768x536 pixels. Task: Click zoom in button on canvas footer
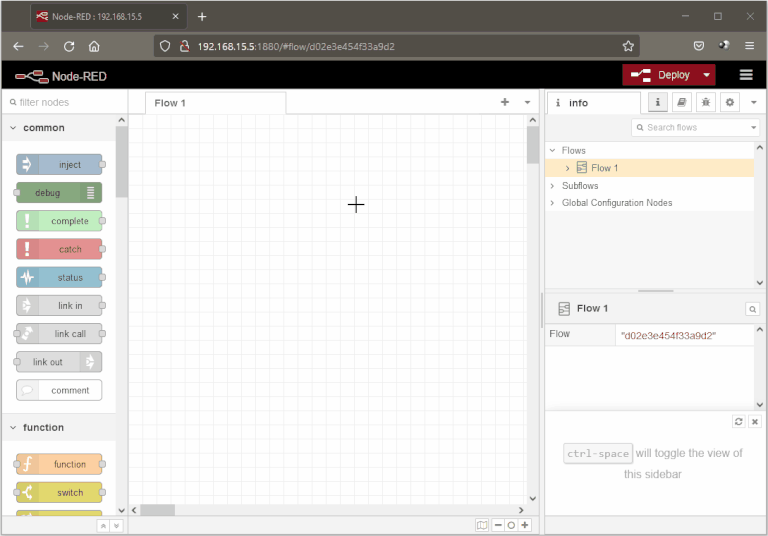pos(525,525)
